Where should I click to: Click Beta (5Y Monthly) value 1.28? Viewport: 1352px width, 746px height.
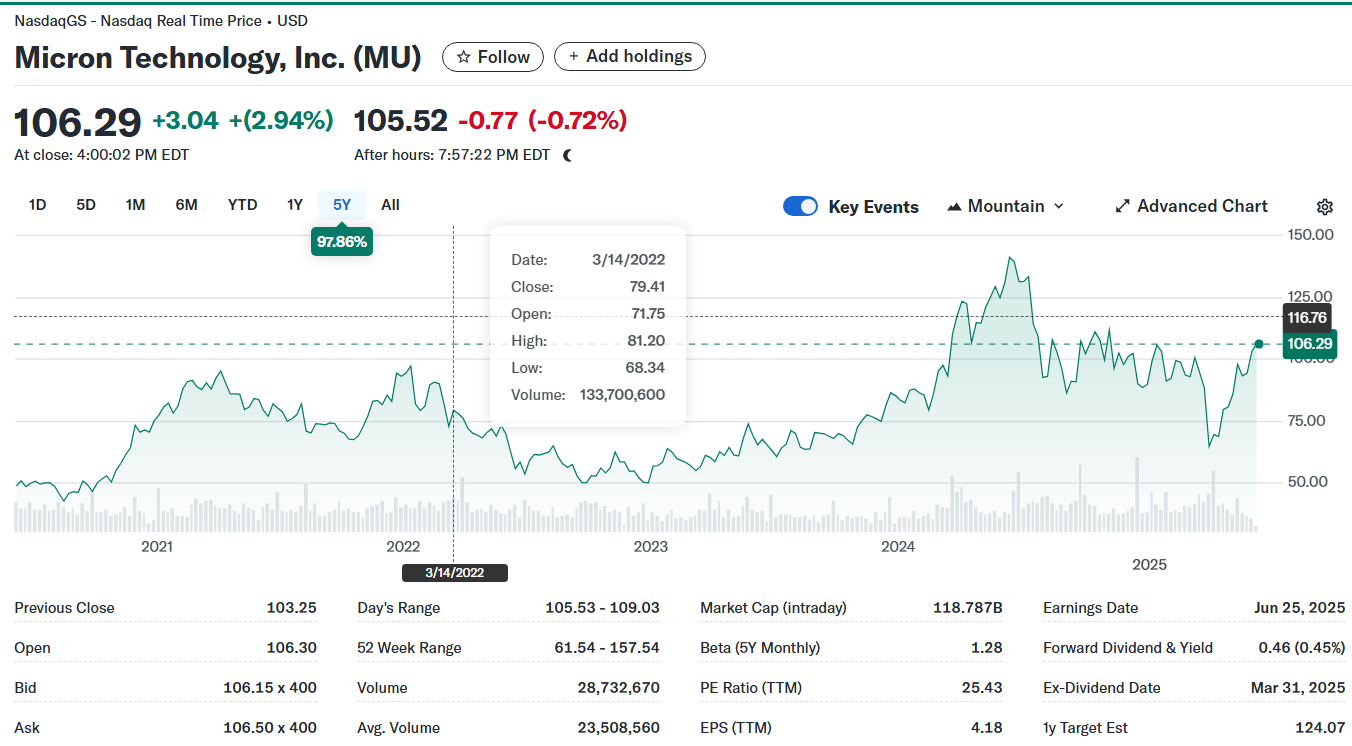click(987, 648)
